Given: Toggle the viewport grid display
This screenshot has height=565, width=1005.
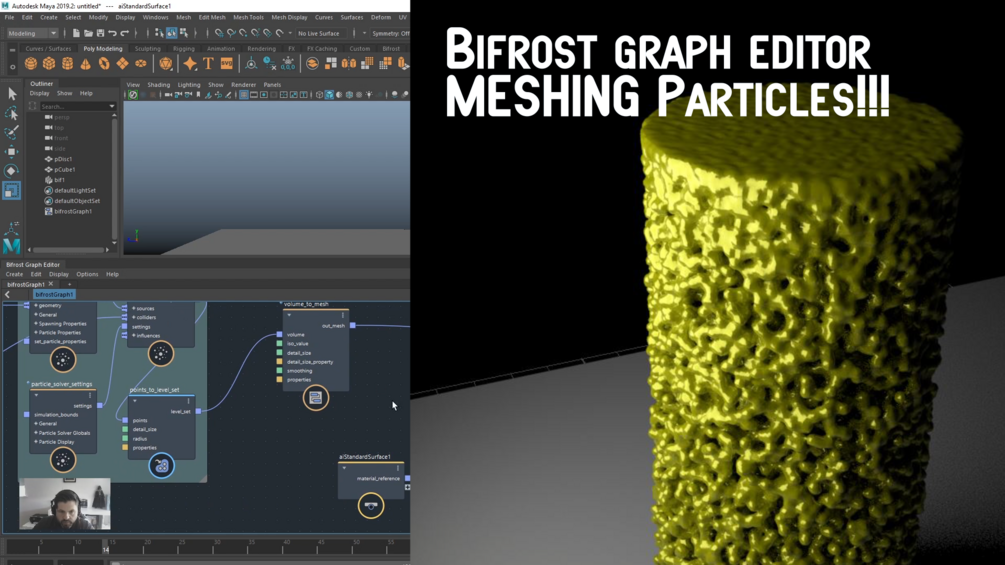Looking at the screenshot, I should 244,95.
